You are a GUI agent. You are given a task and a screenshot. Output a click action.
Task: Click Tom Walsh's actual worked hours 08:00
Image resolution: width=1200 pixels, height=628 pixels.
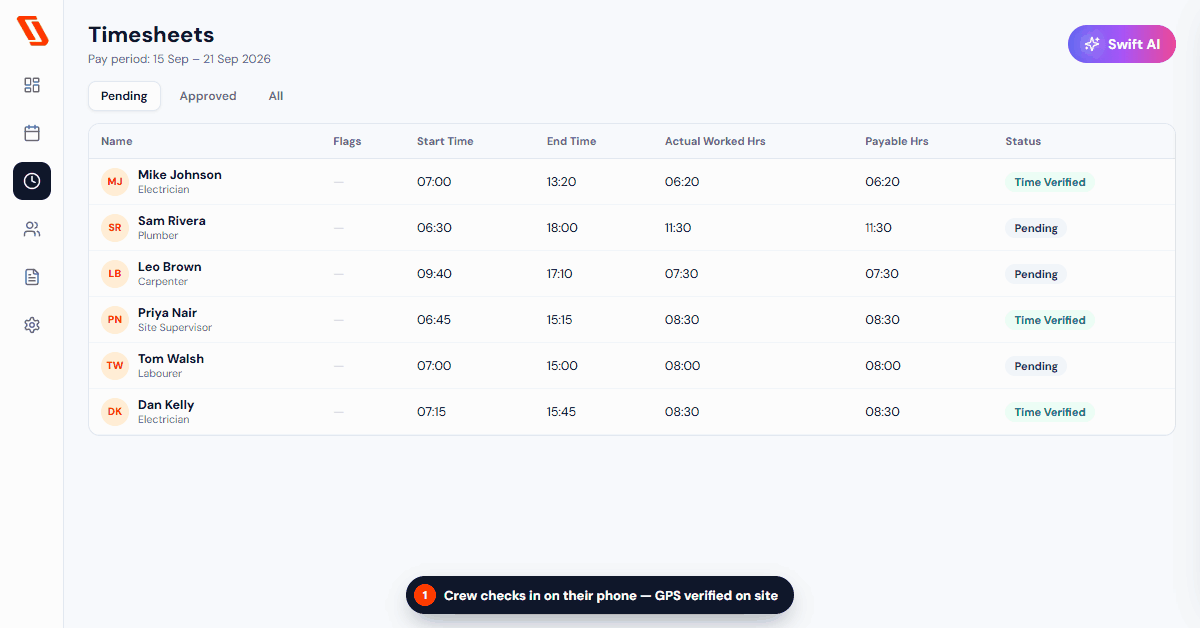[x=683, y=366]
